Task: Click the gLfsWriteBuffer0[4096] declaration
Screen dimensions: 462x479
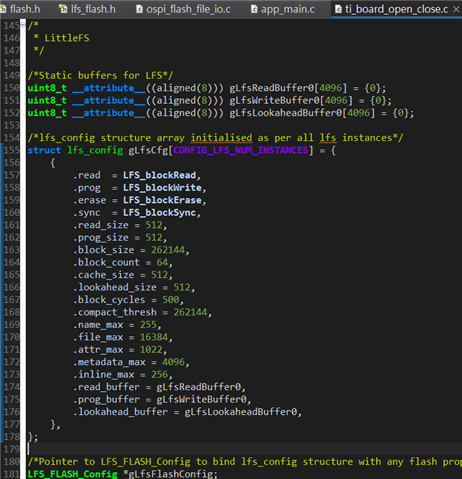Action: point(291,100)
